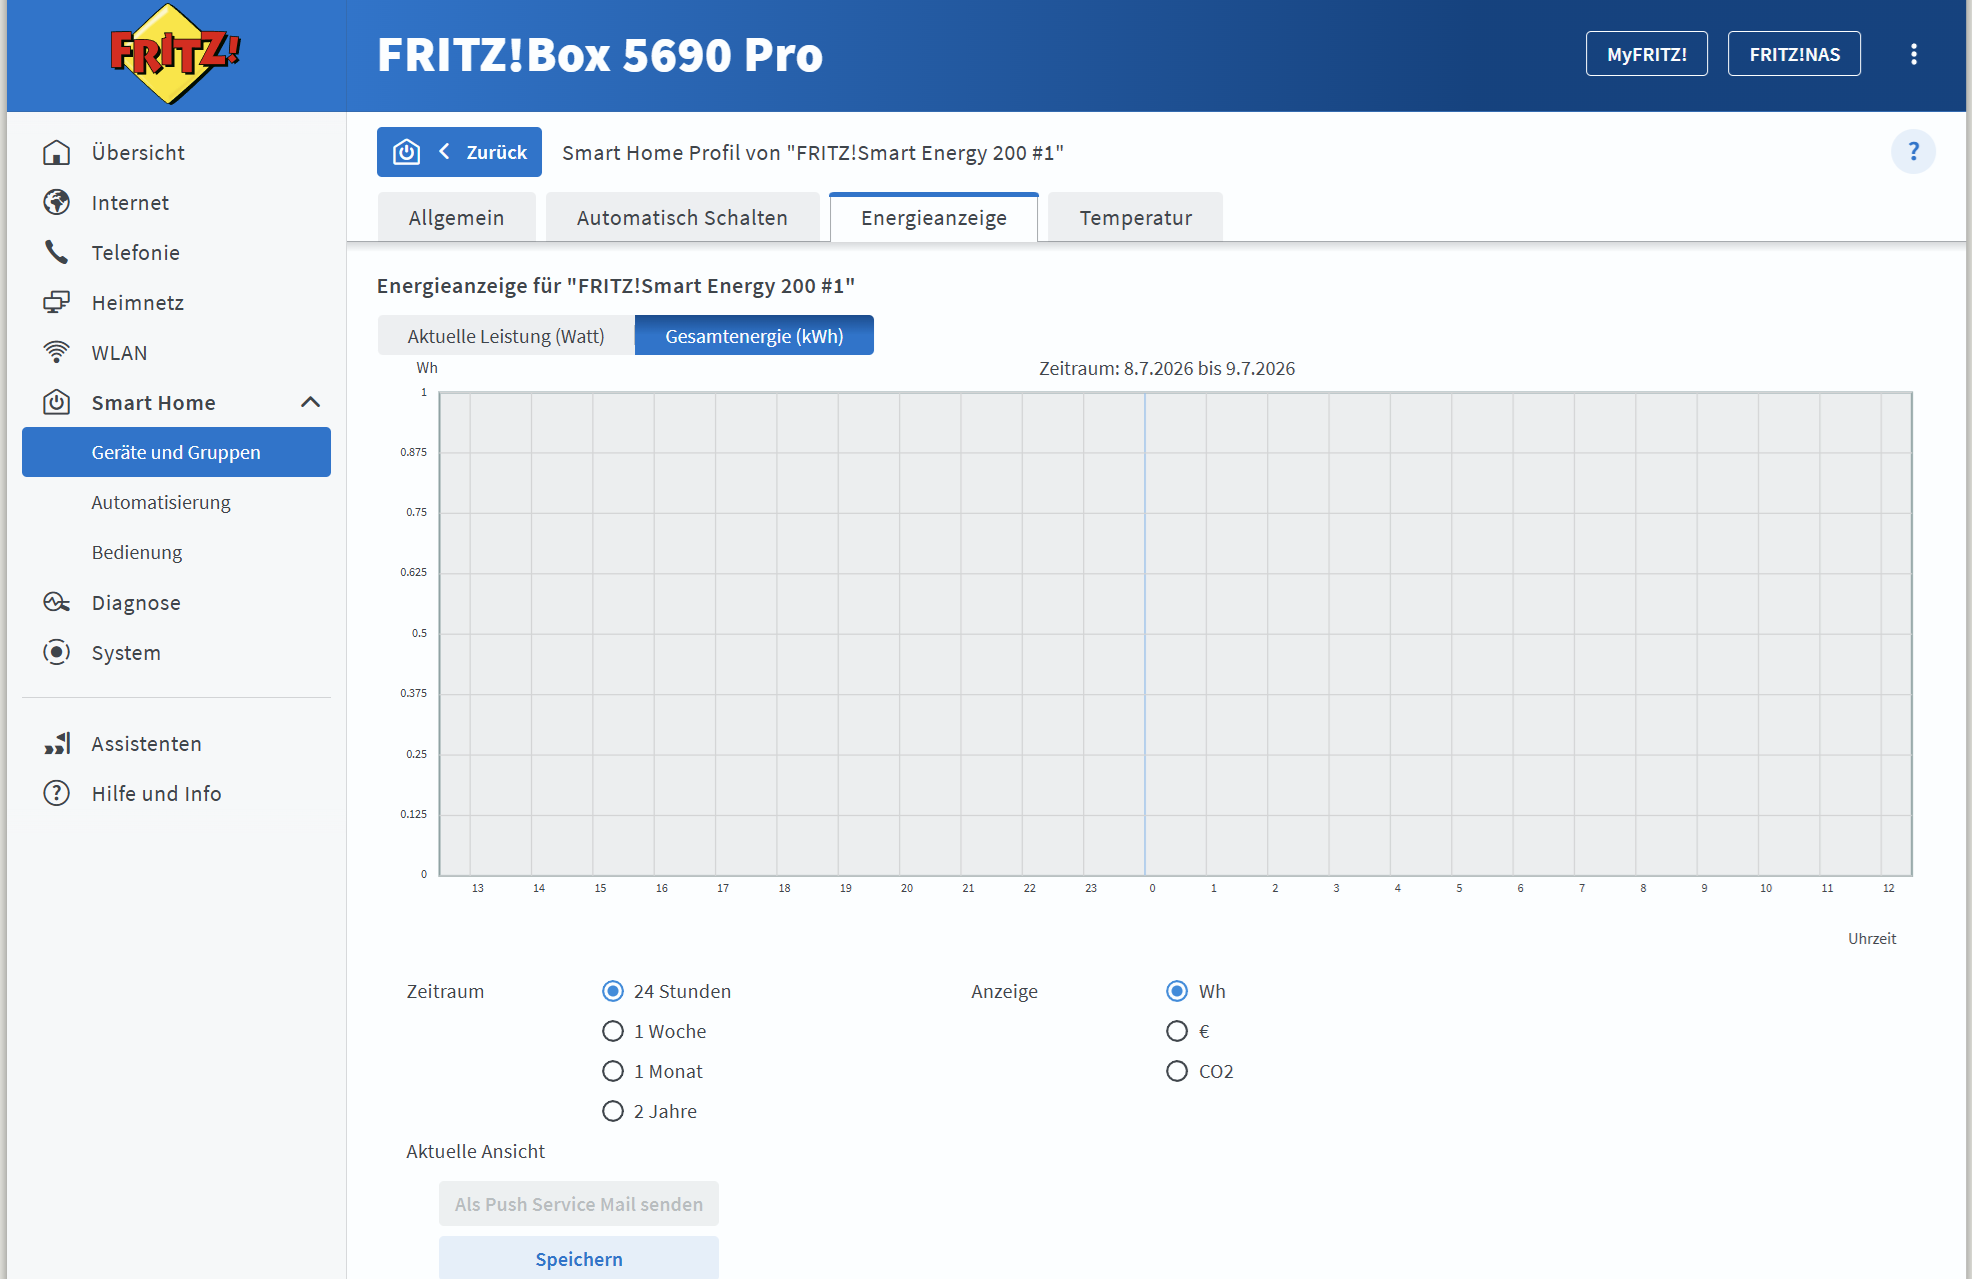The height and width of the screenshot is (1279, 1972).
Task: Click the FRITZ! logo
Action: click(x=175, y=54)
